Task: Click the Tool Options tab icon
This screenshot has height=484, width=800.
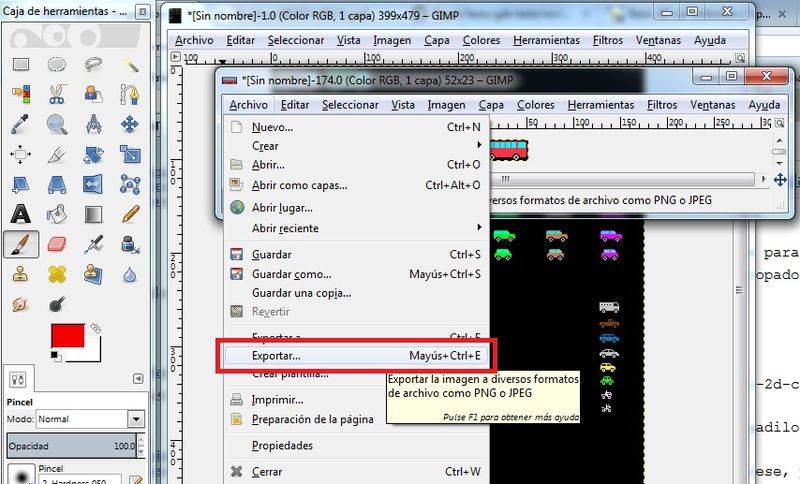Action: click(x=18, y=379)
